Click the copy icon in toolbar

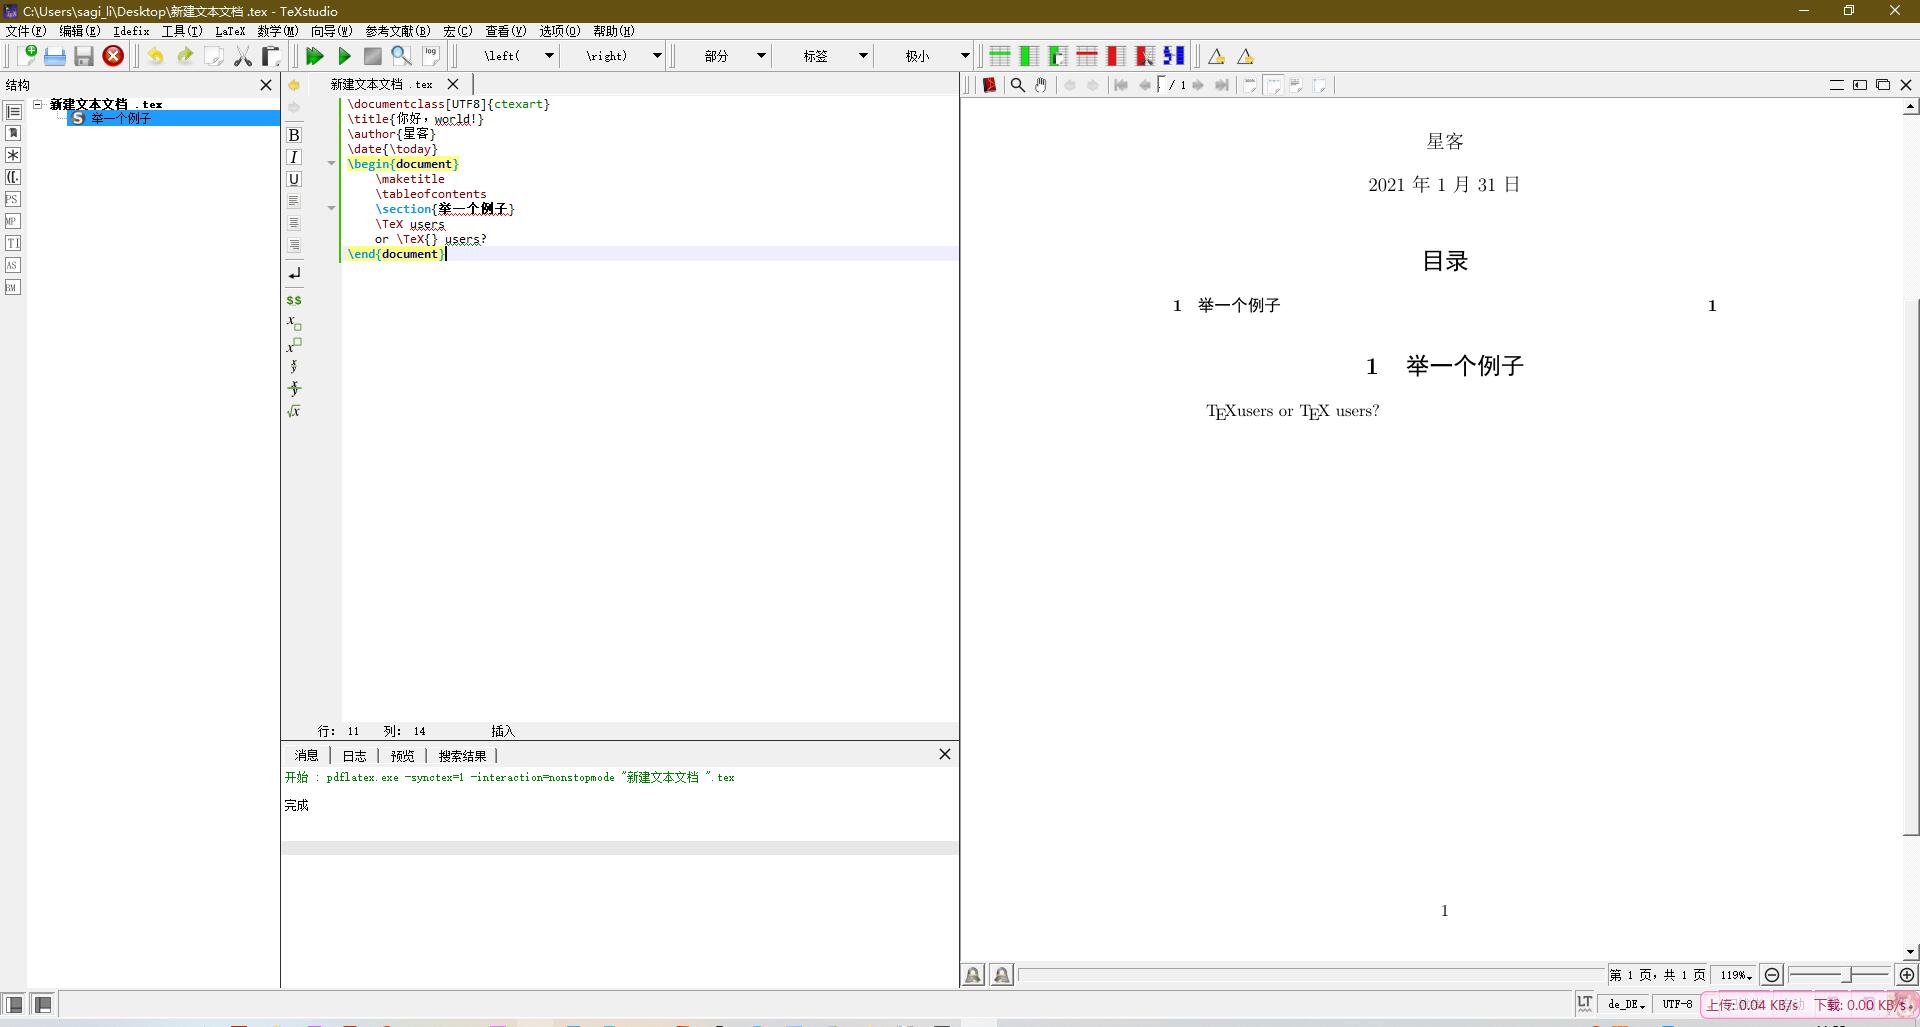click(213, 56)
